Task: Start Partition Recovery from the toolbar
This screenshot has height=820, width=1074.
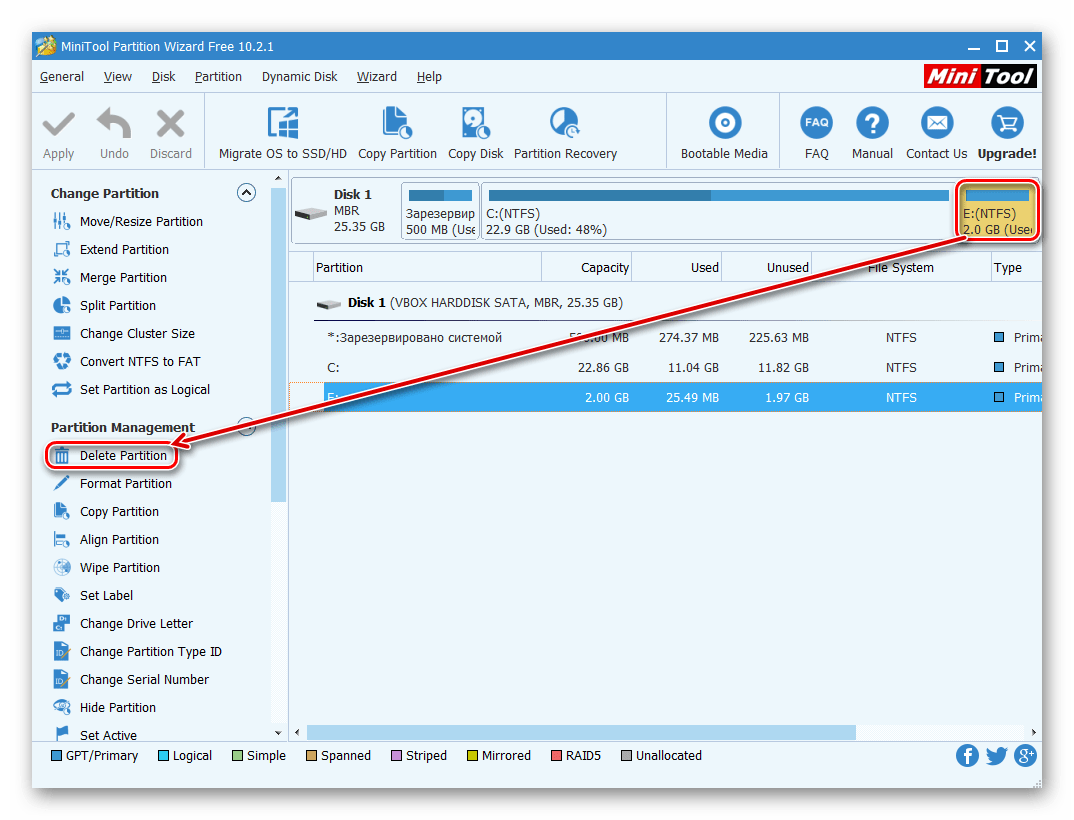Action: tap(565, 123)
